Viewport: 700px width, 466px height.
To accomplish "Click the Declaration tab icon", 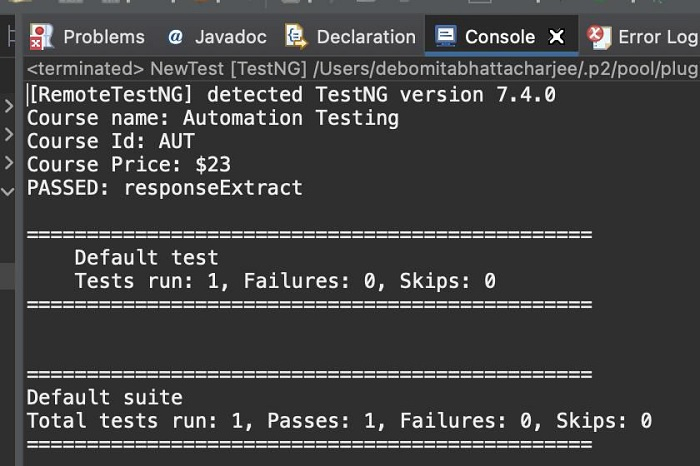I will pyautogui.click(x=296, y=37).
